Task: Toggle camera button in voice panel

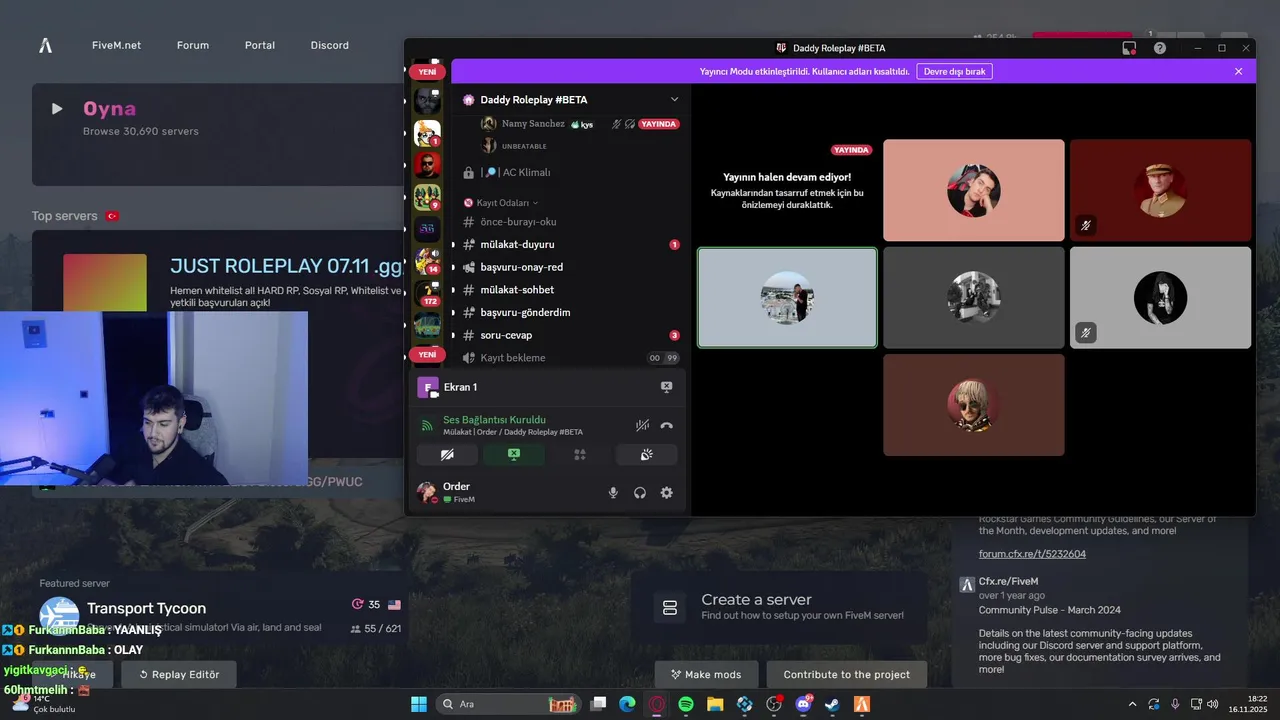Action: 447,454
